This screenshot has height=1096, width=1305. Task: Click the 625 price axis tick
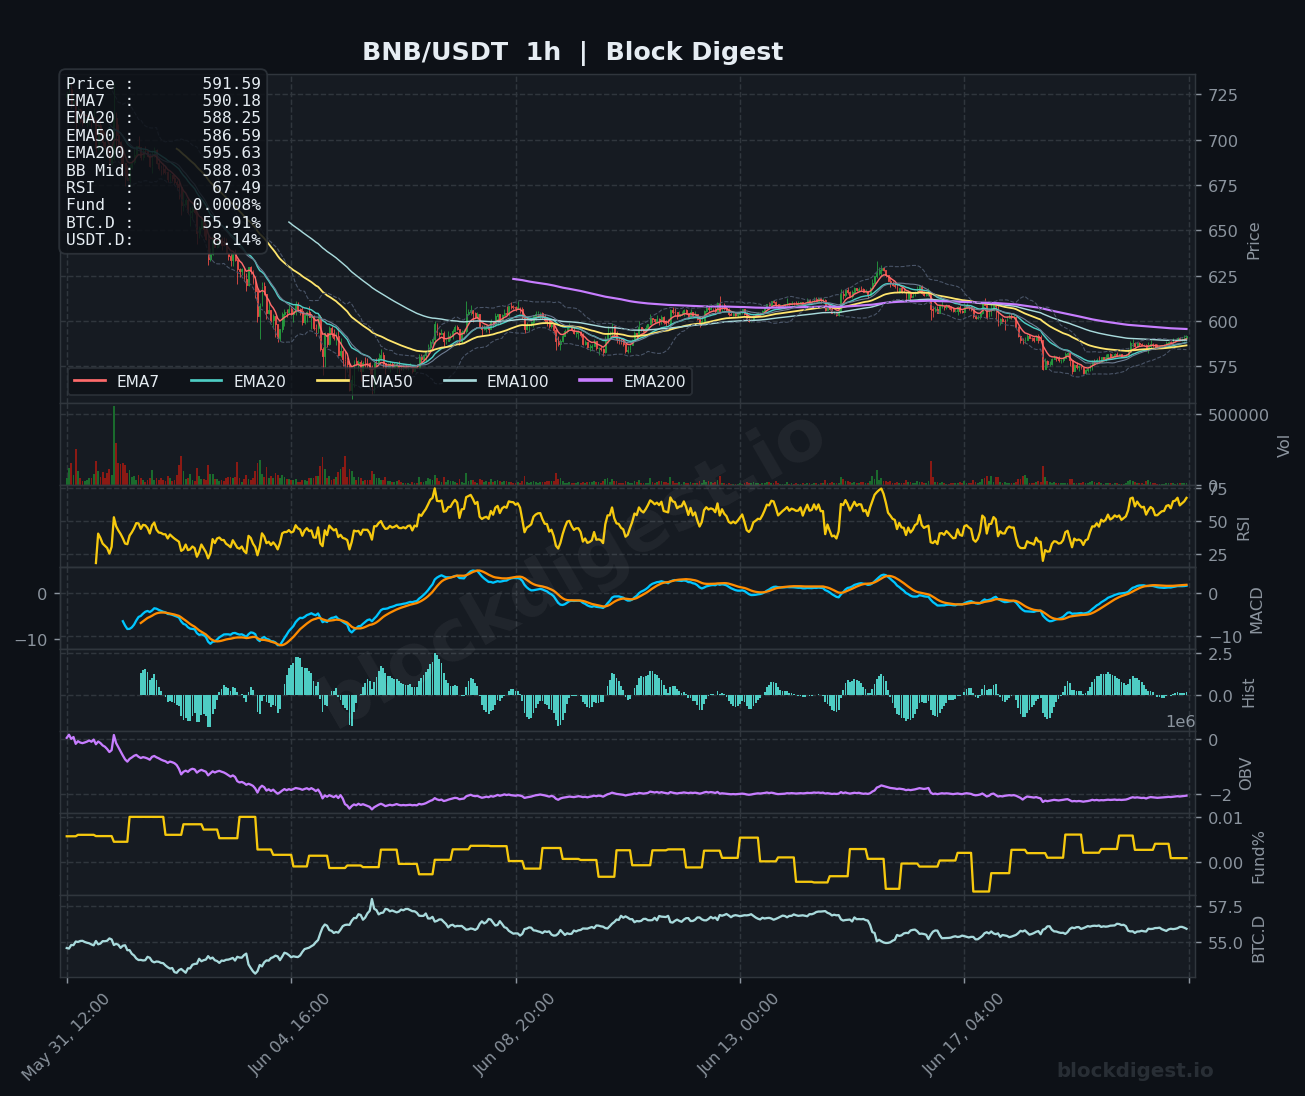pos(1223,277)
